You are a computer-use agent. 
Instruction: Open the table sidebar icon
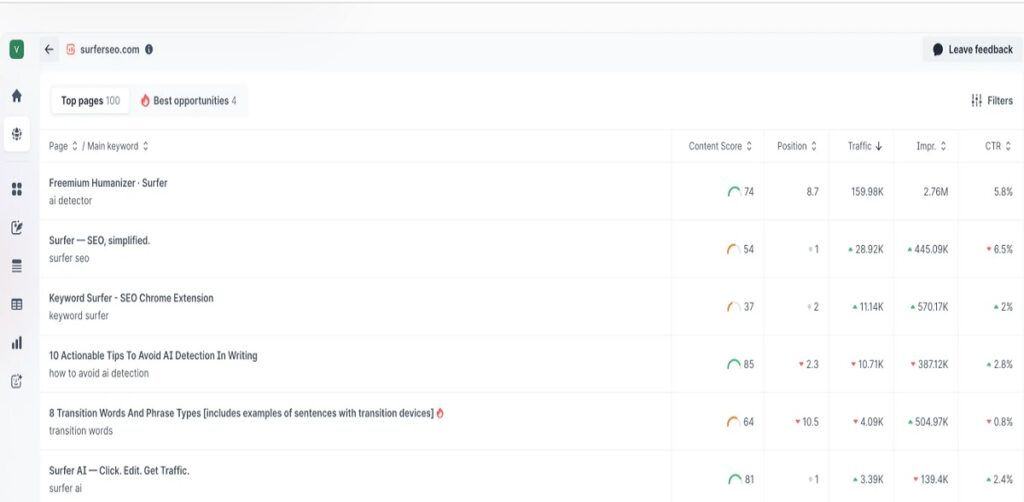click(17, 304)
